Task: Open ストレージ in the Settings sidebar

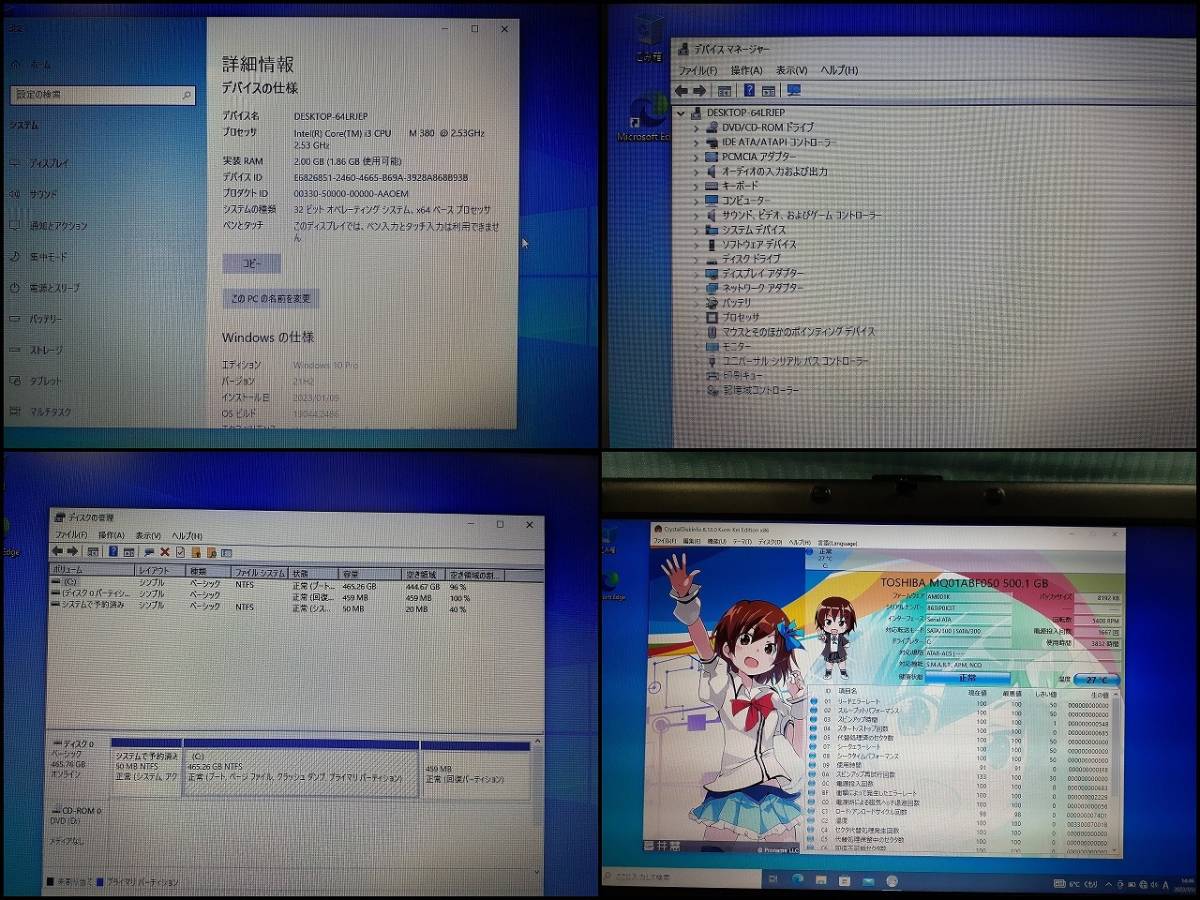Action: [x=37, y=350]
